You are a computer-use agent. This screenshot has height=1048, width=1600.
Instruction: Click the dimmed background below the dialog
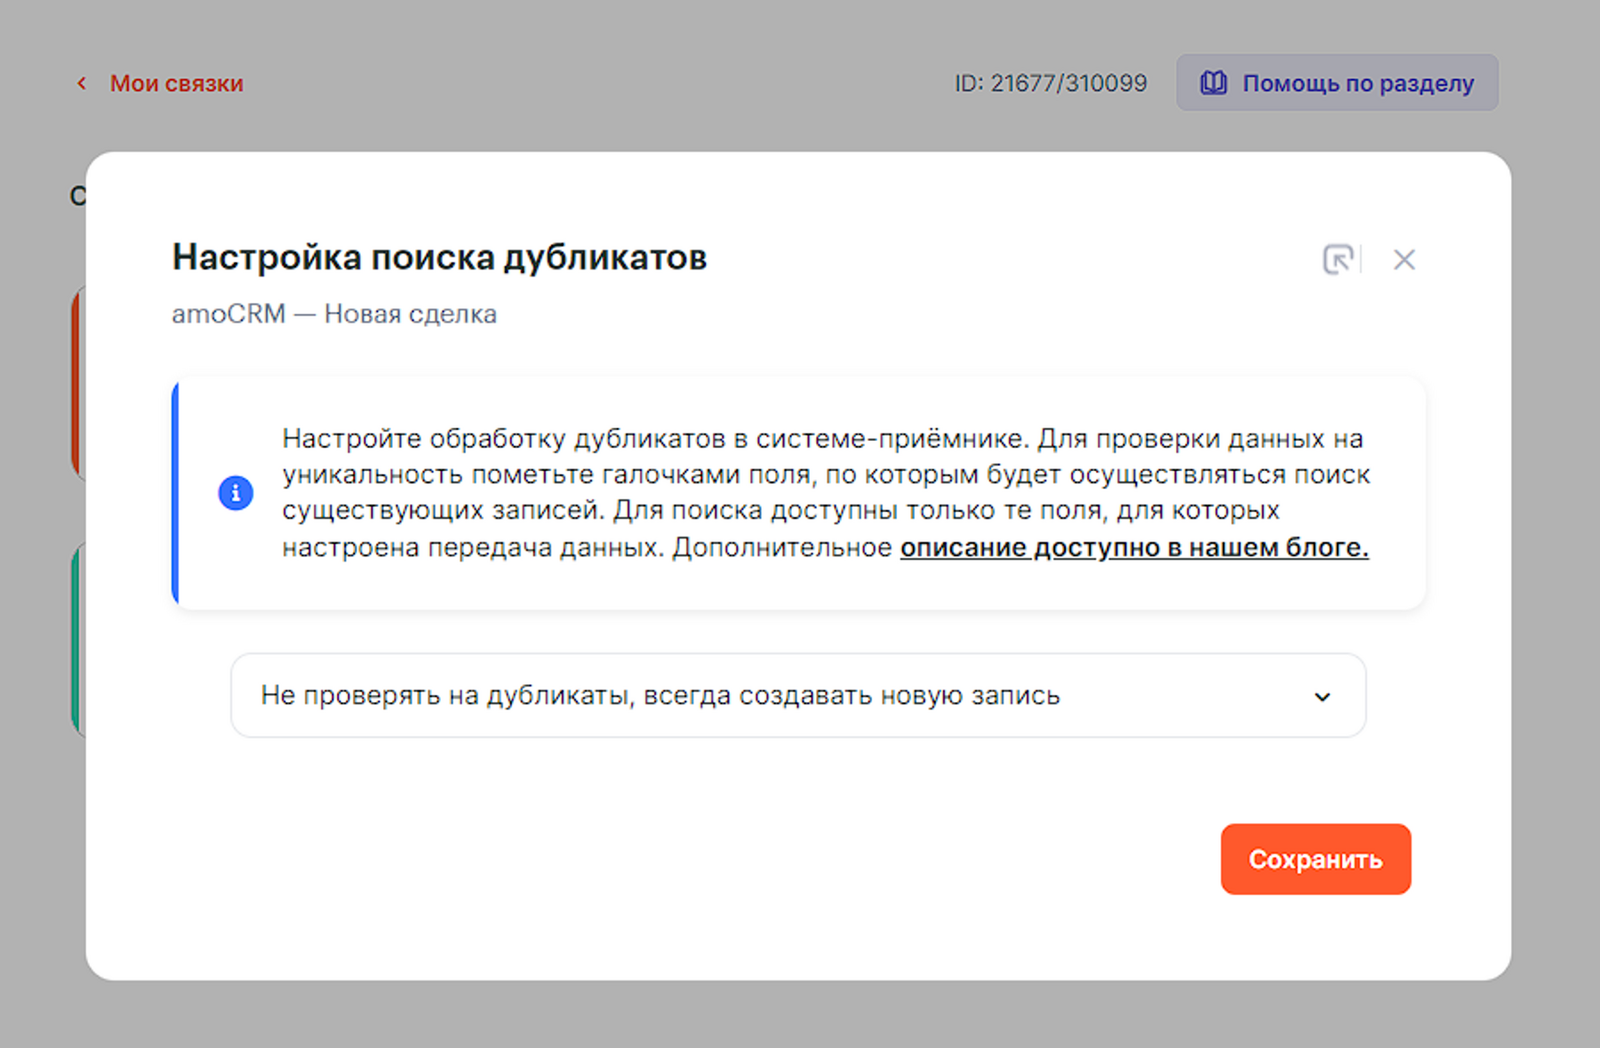pyautogui.click(x=800, y=1015)
